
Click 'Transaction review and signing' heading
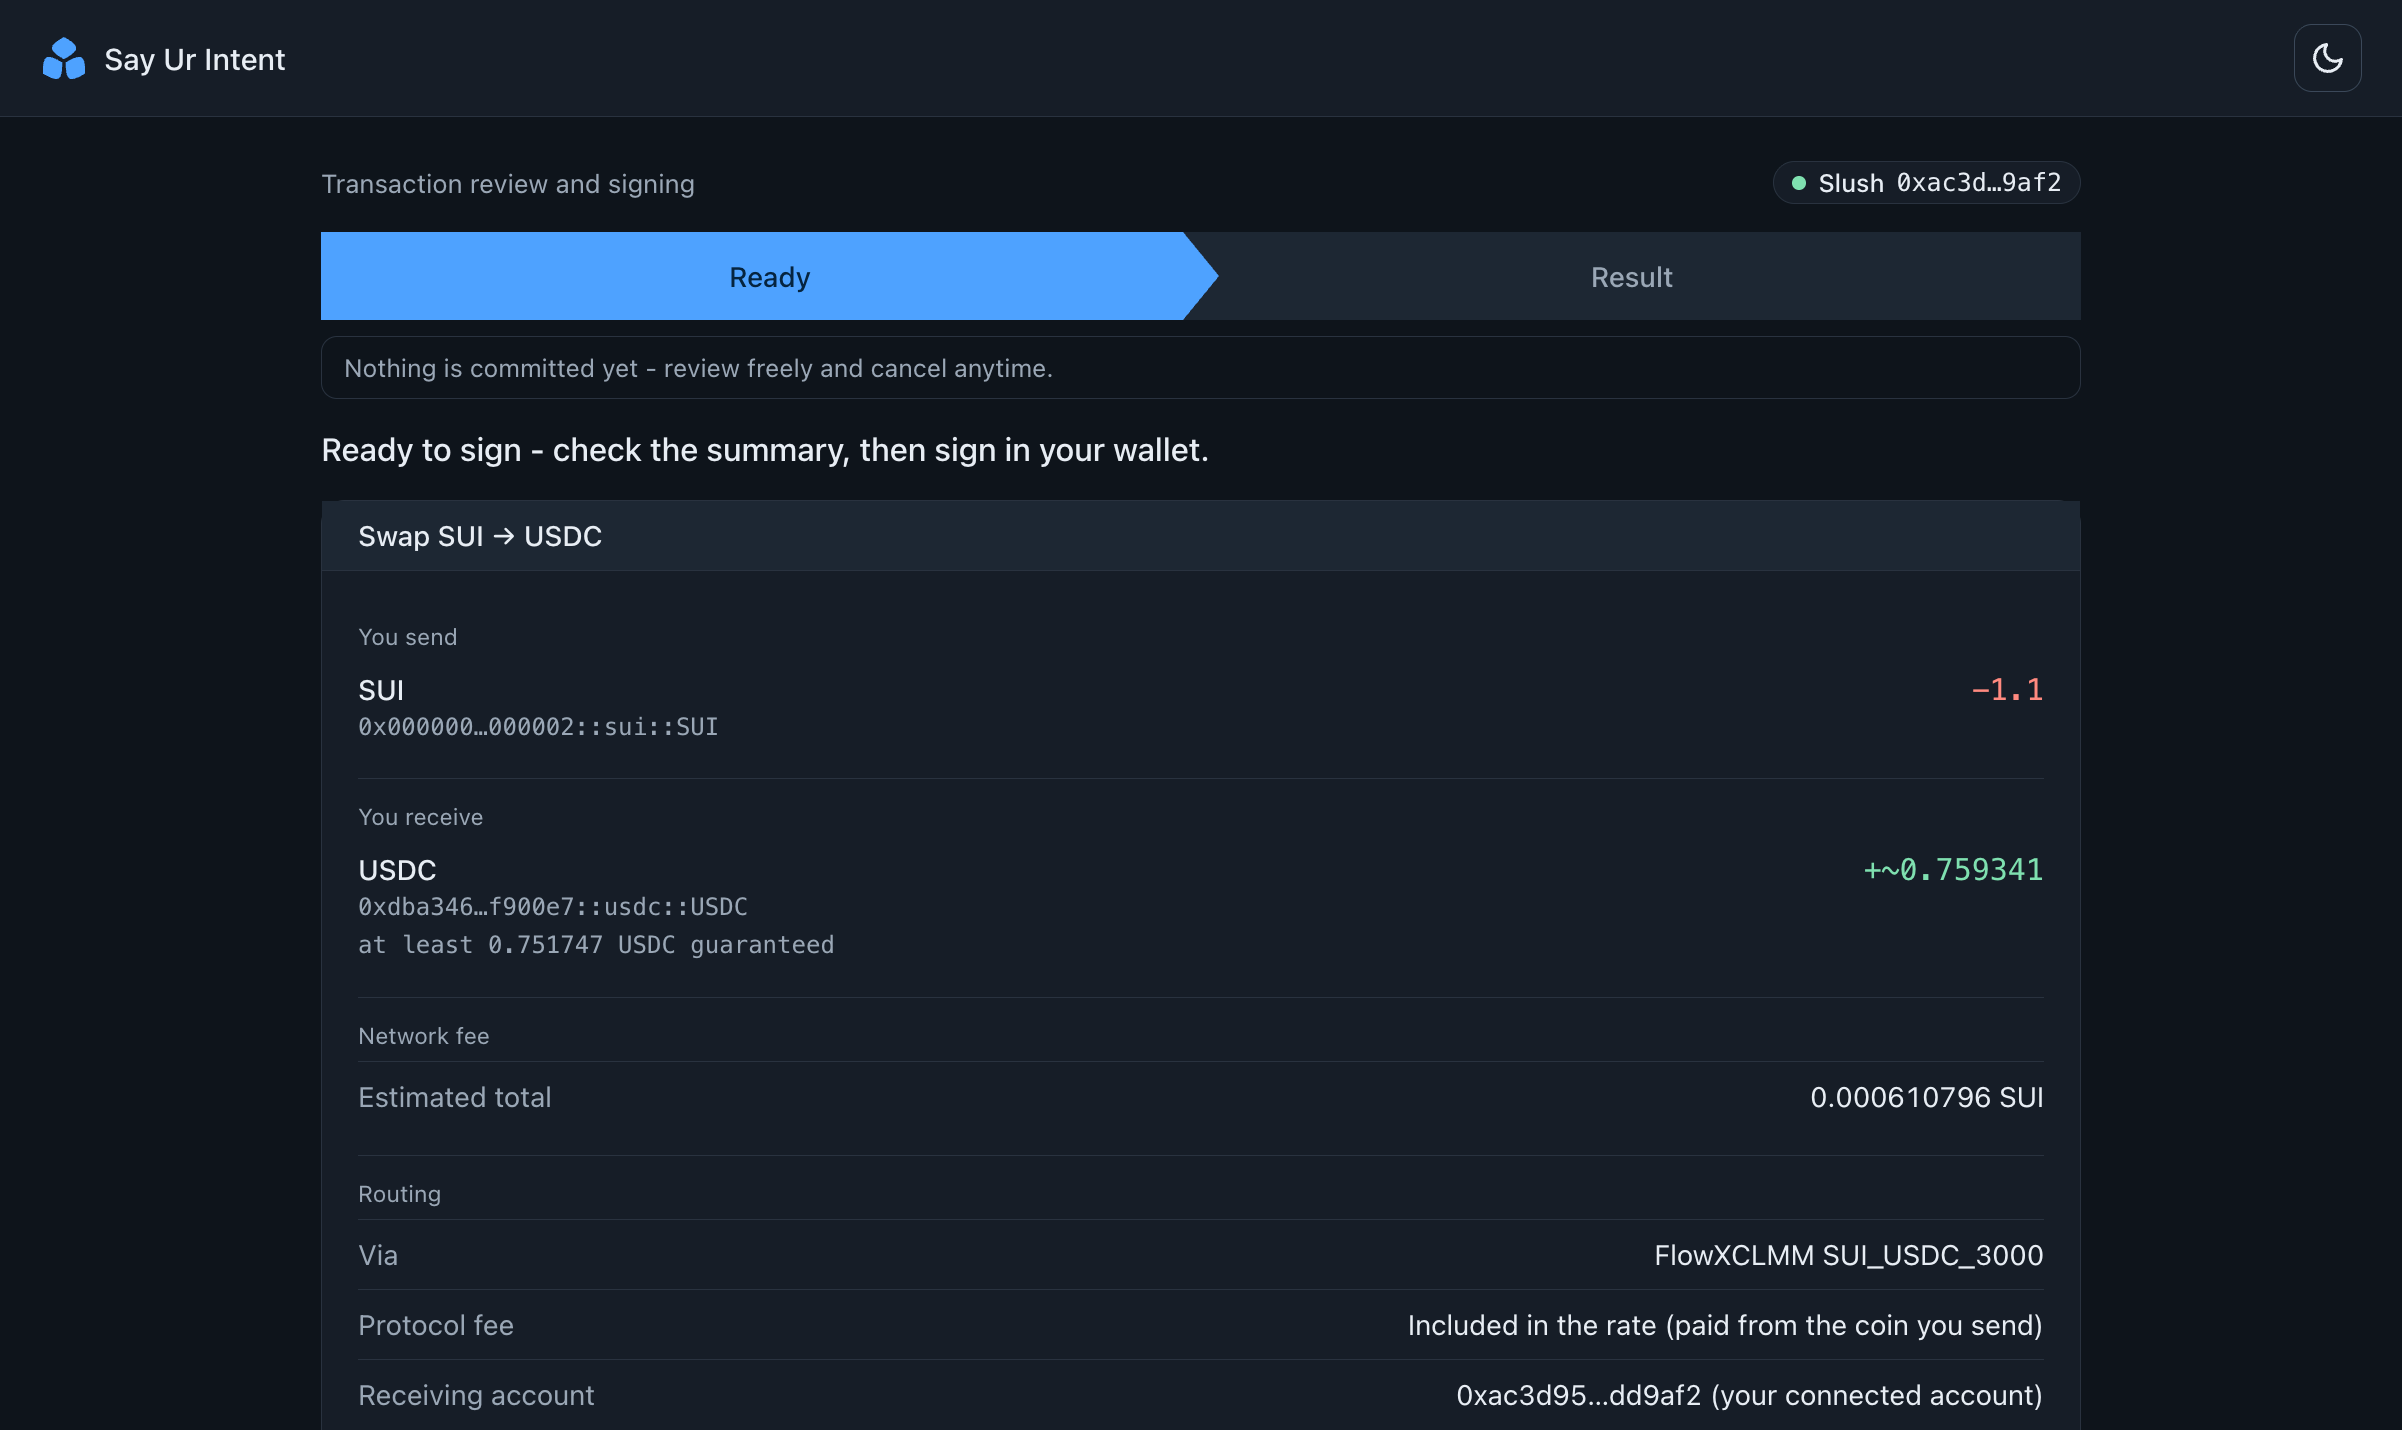[x=508, y=184]
